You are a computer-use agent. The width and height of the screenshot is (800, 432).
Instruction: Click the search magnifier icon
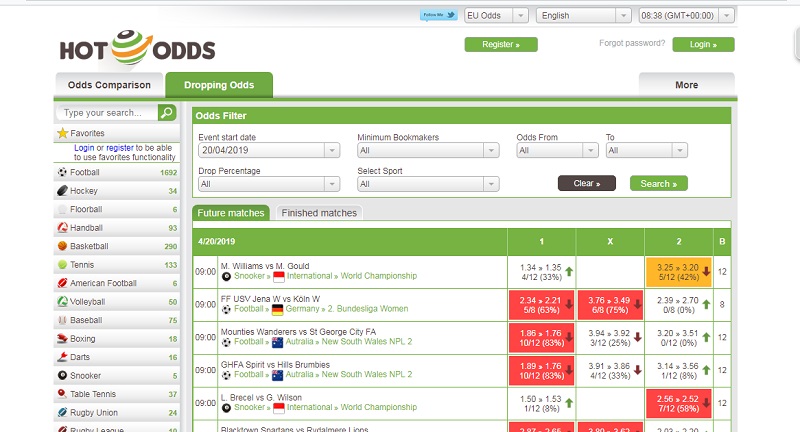tap(167, 113)
